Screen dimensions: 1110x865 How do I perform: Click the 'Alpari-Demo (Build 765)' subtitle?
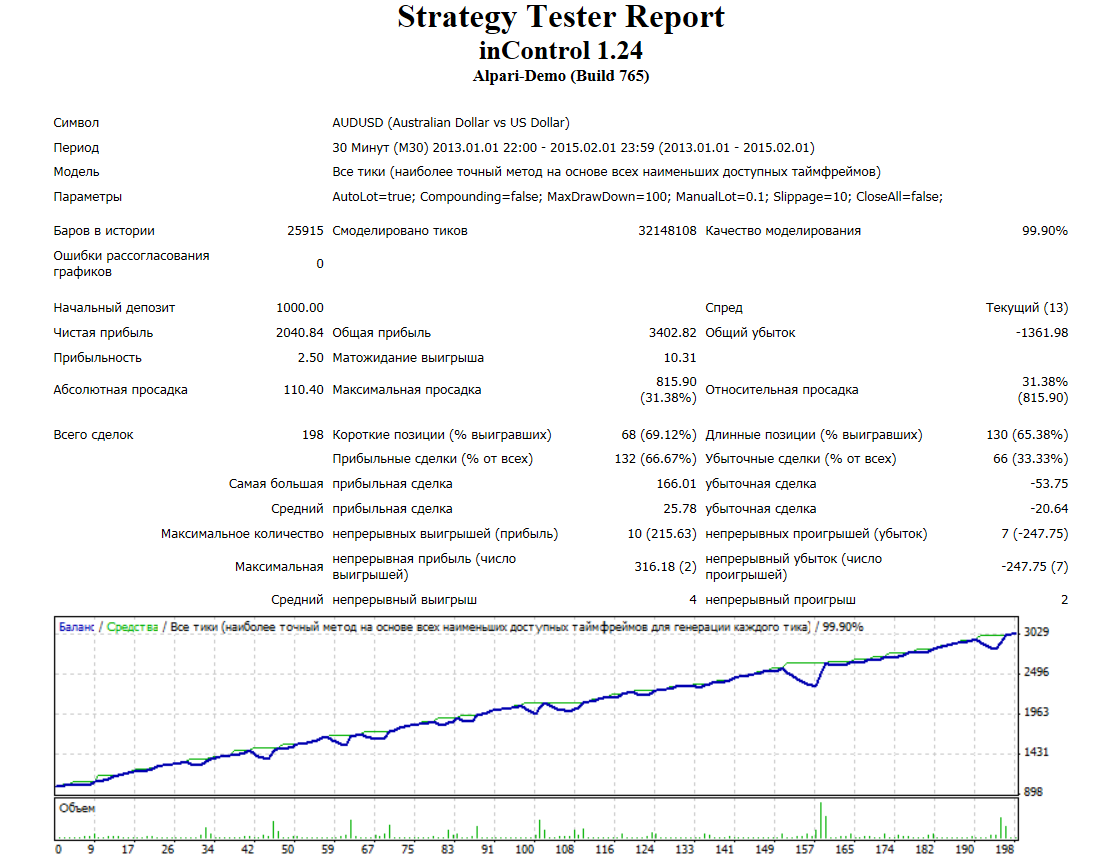[x=561, y=76]
